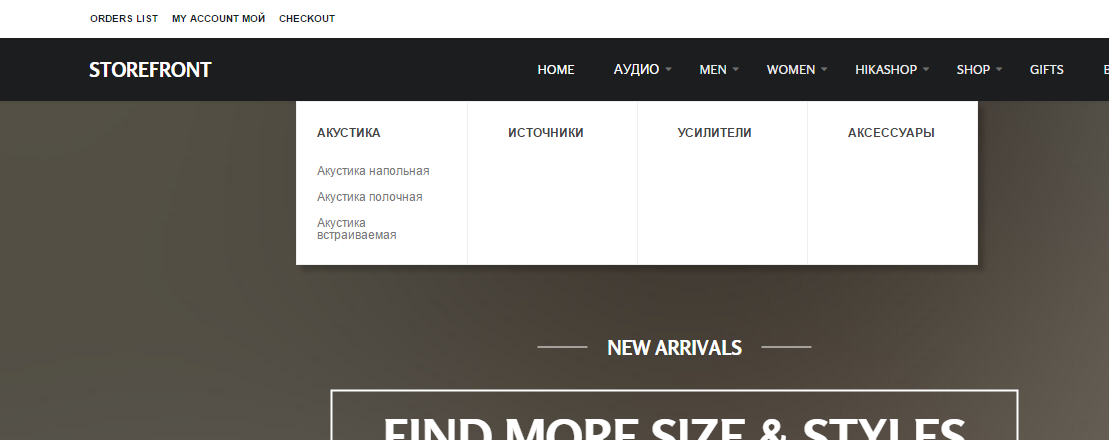Click the STOREFRONT logo
The width and height of the screenshot is (1109, 440).
click(x=150, y=69)
